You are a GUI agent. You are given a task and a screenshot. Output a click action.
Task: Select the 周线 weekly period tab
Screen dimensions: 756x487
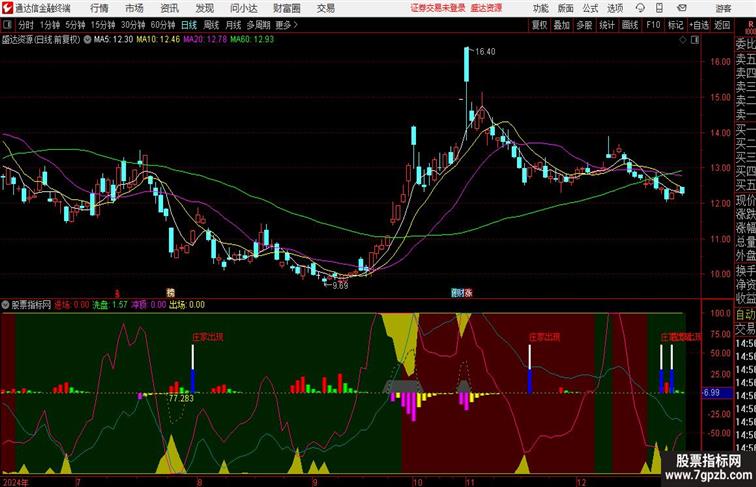point(211,25)
